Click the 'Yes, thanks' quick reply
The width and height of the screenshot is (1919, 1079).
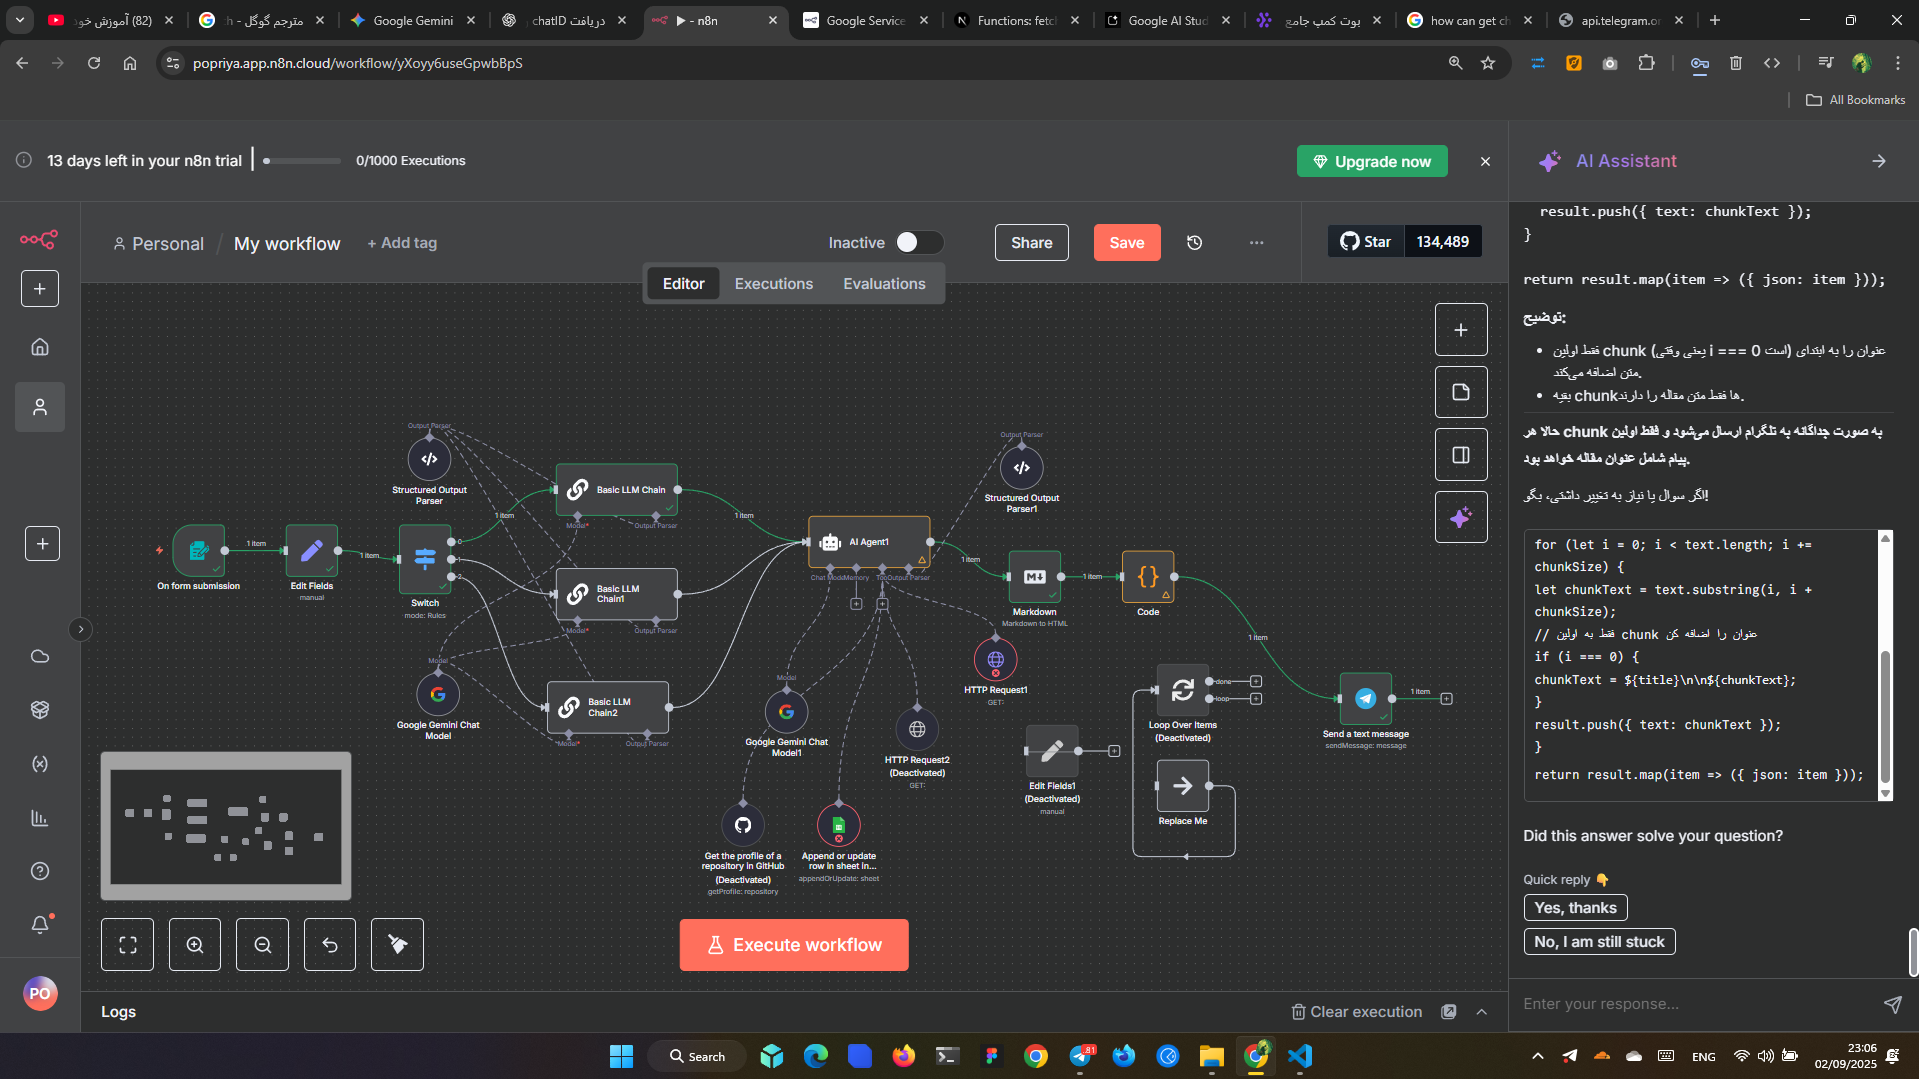click(x=1575, y=908)
